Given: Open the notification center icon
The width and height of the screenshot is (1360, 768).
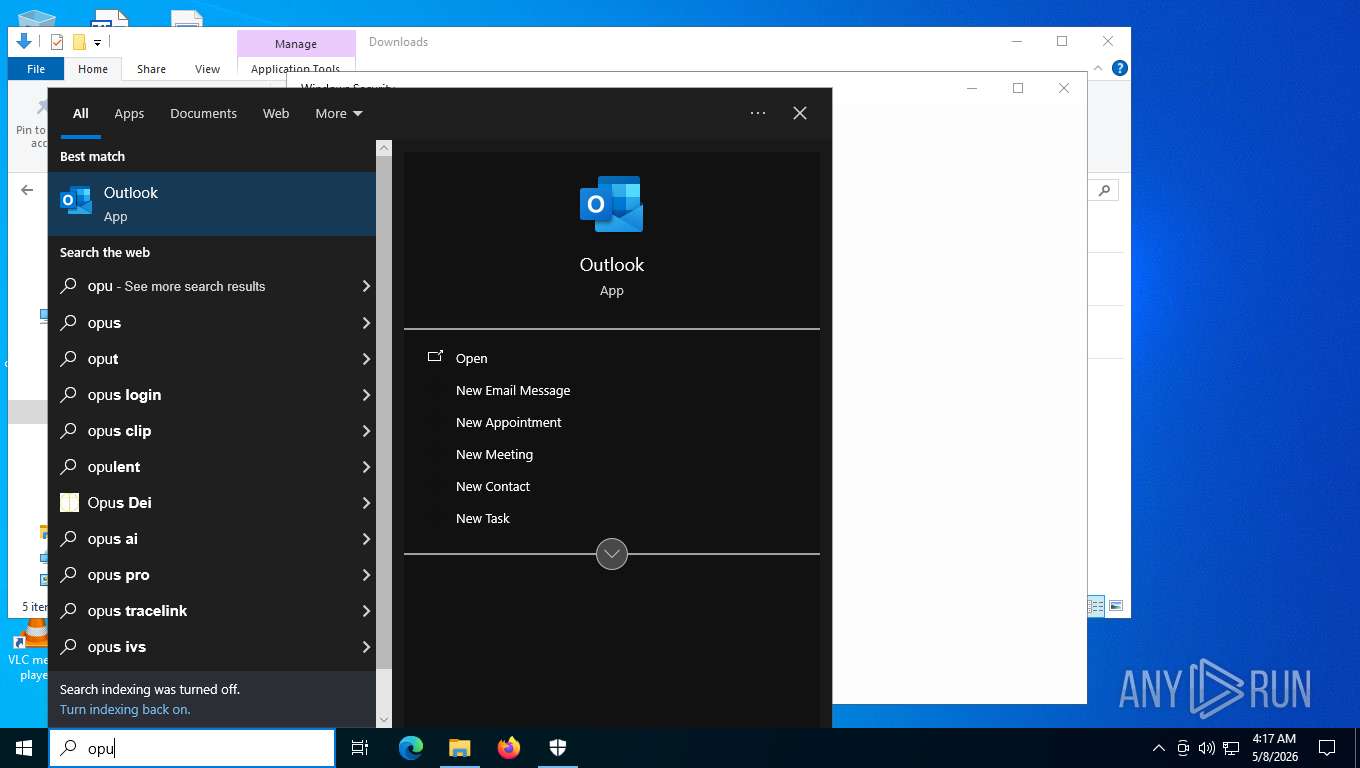Looking at the screenshot, I should 1327,748.
